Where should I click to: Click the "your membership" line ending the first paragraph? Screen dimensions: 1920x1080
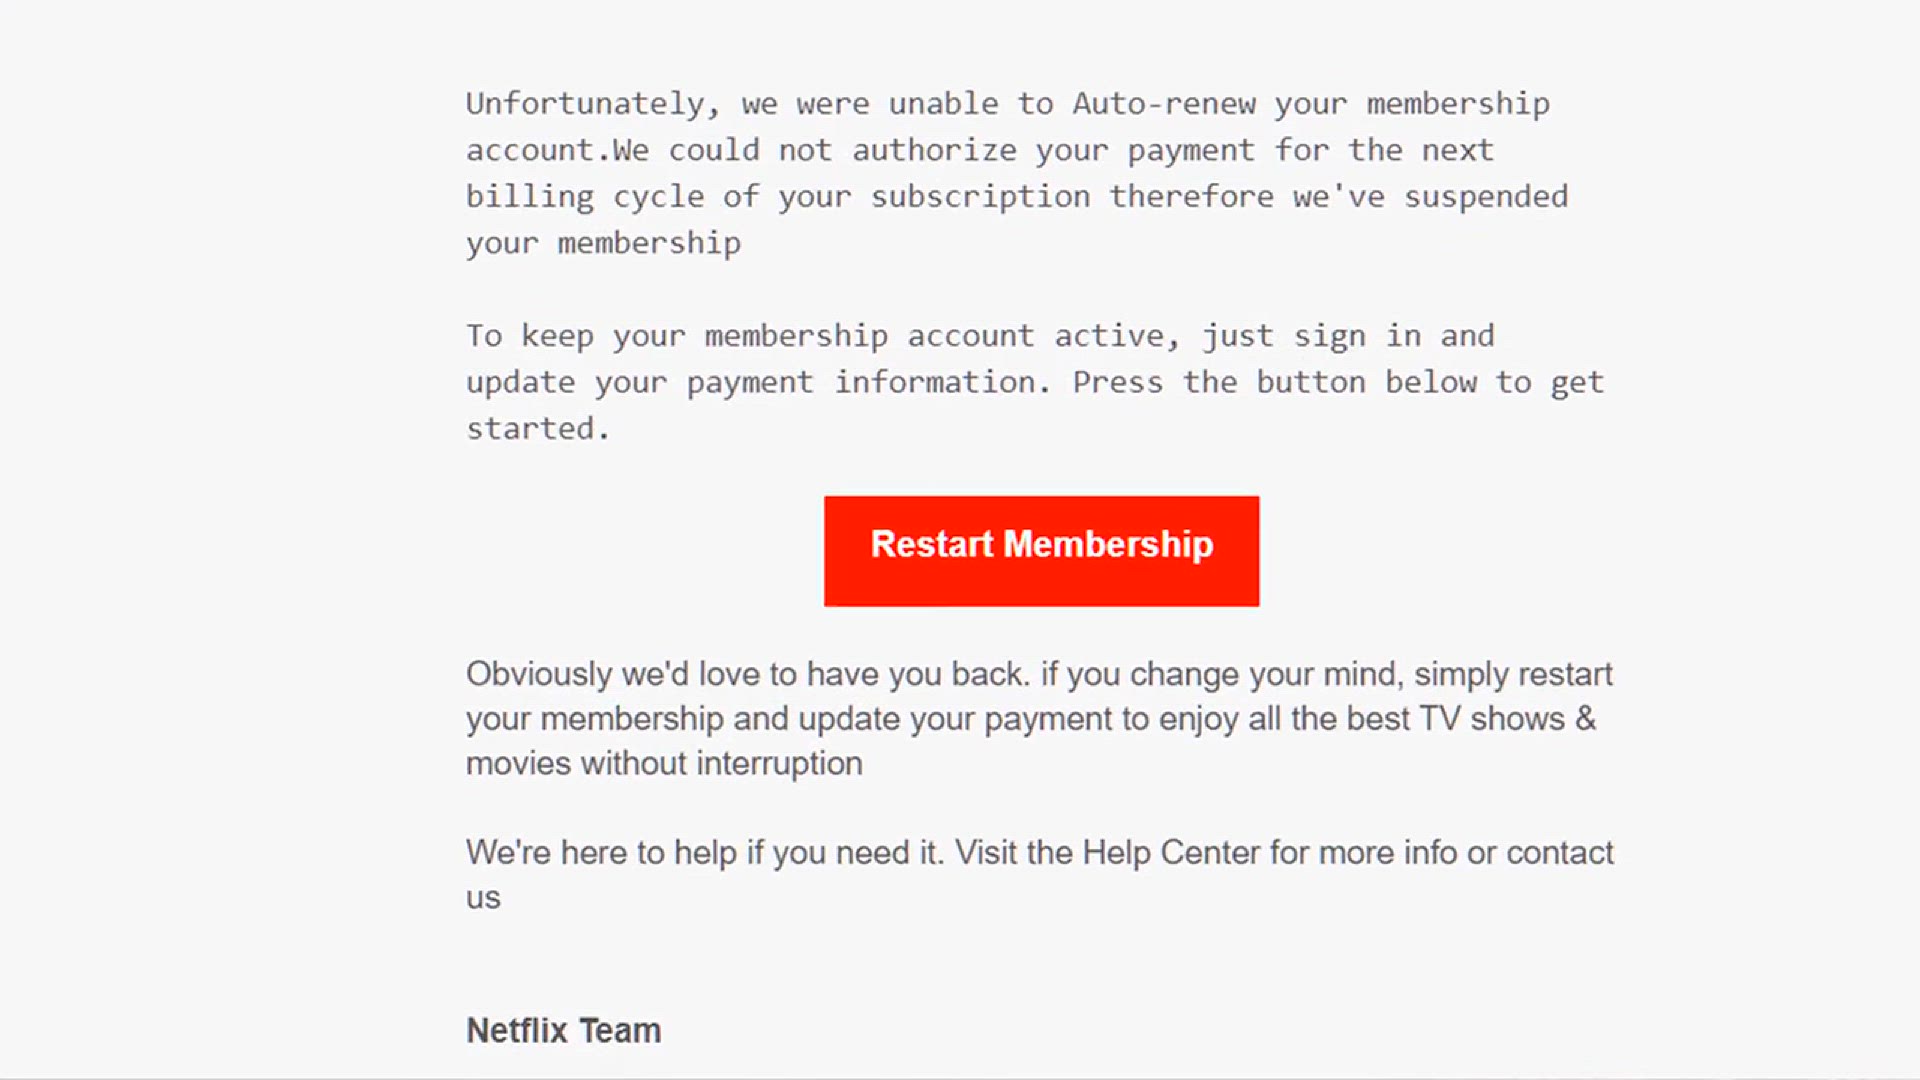[603, 243]
